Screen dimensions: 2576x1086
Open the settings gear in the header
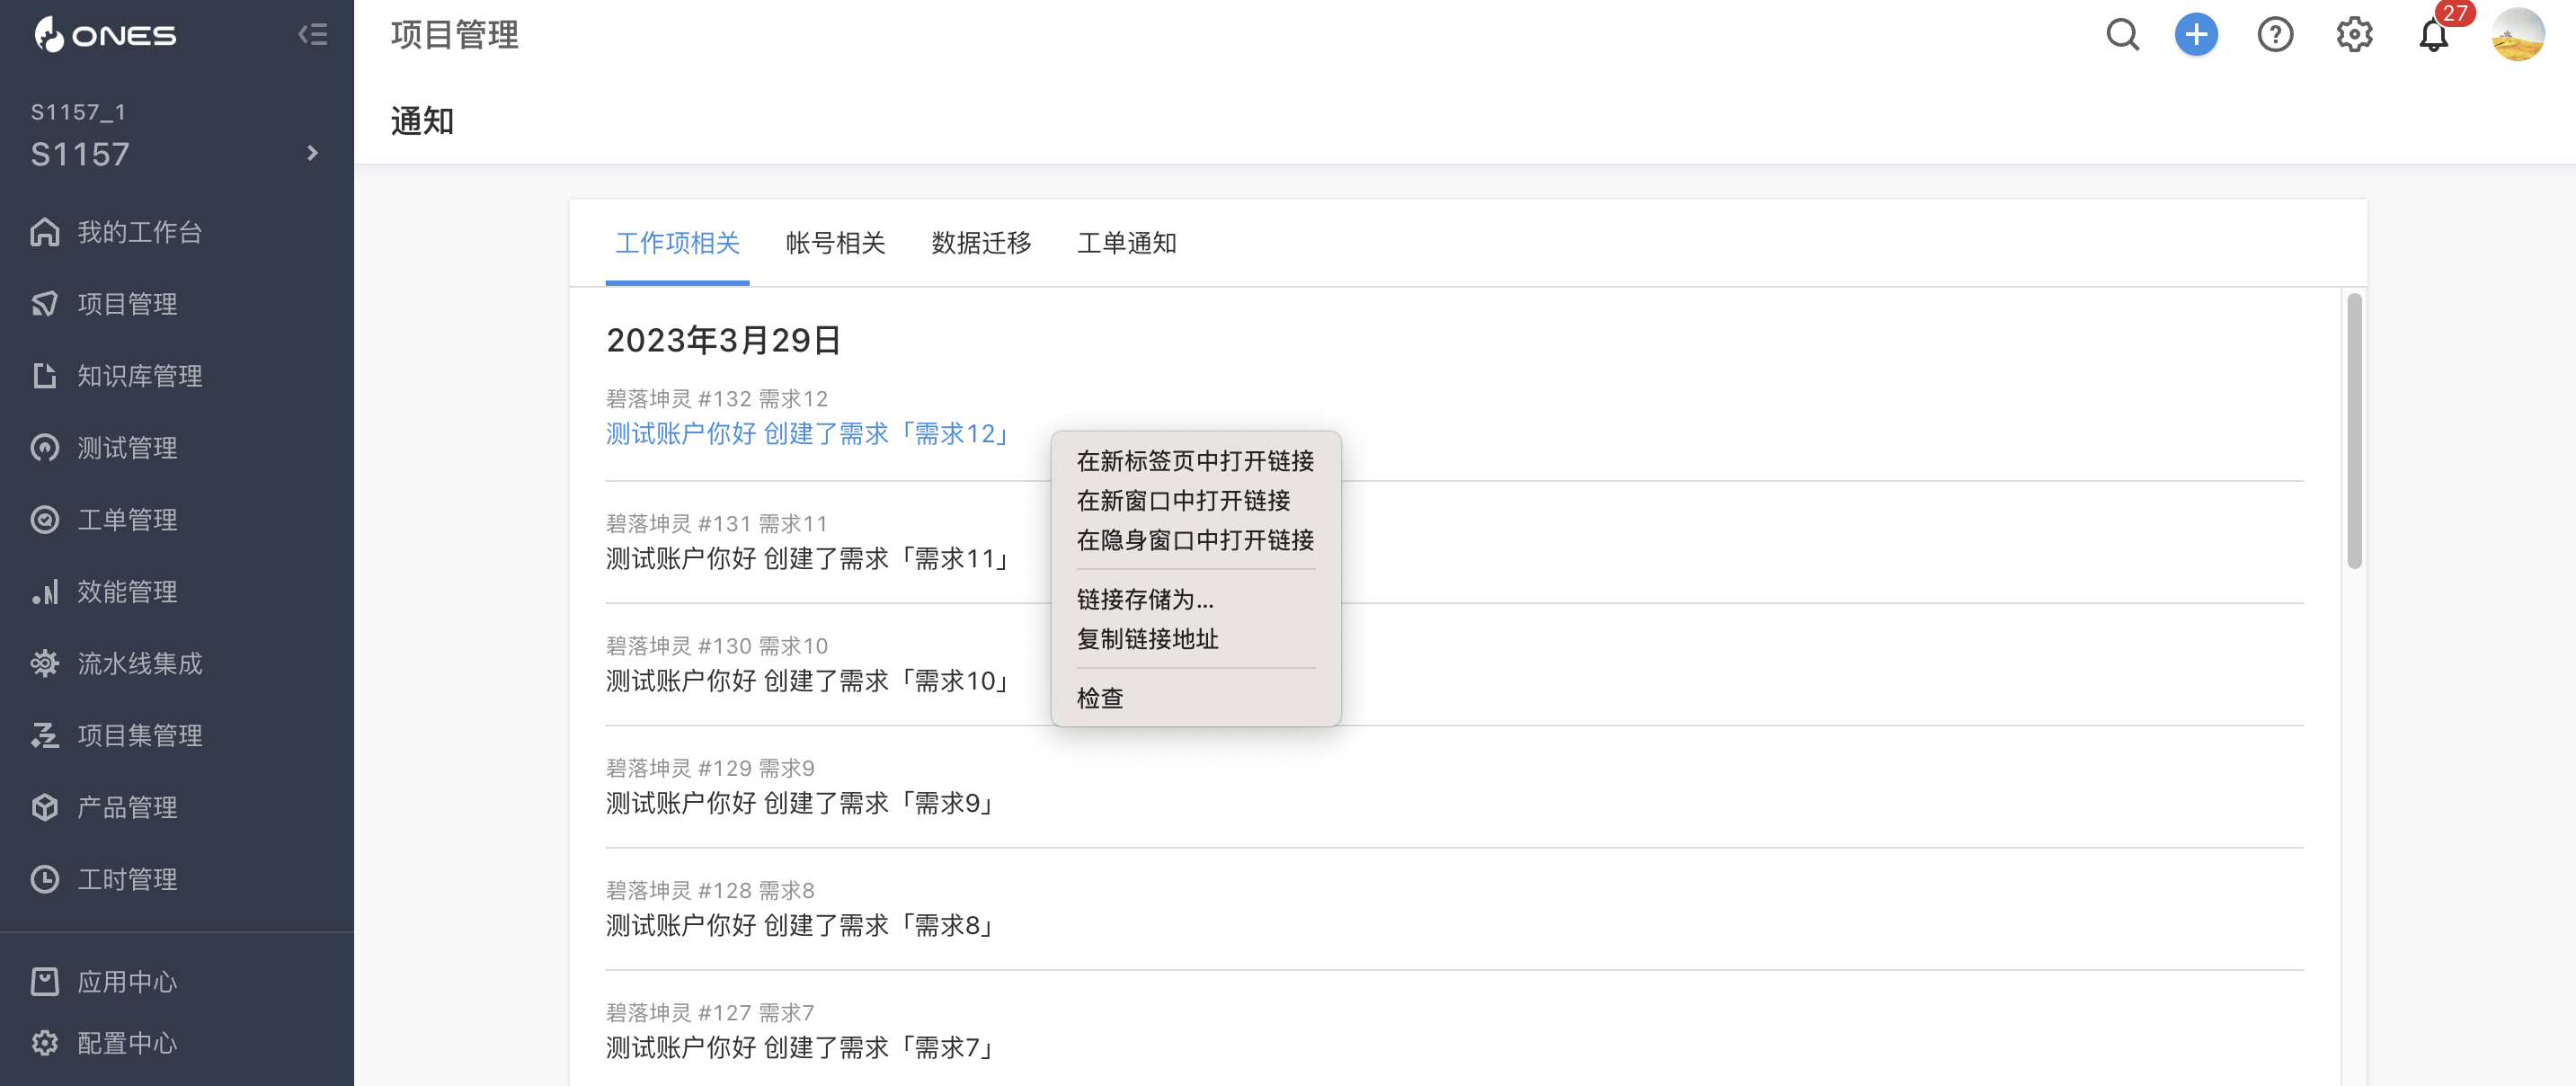2354,35
